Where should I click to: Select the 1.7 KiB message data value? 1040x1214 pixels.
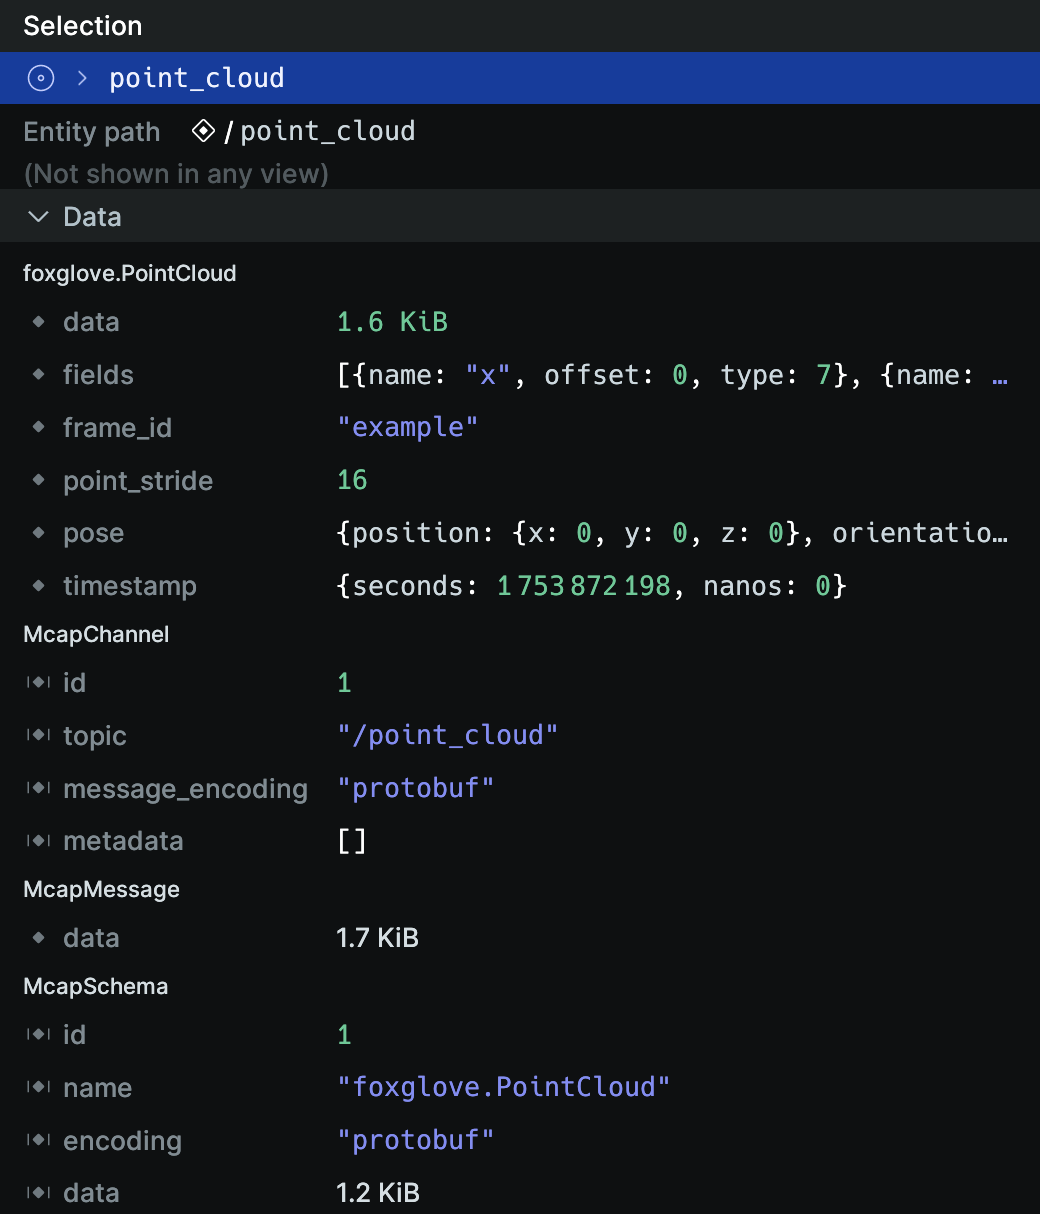click(378, 938)
